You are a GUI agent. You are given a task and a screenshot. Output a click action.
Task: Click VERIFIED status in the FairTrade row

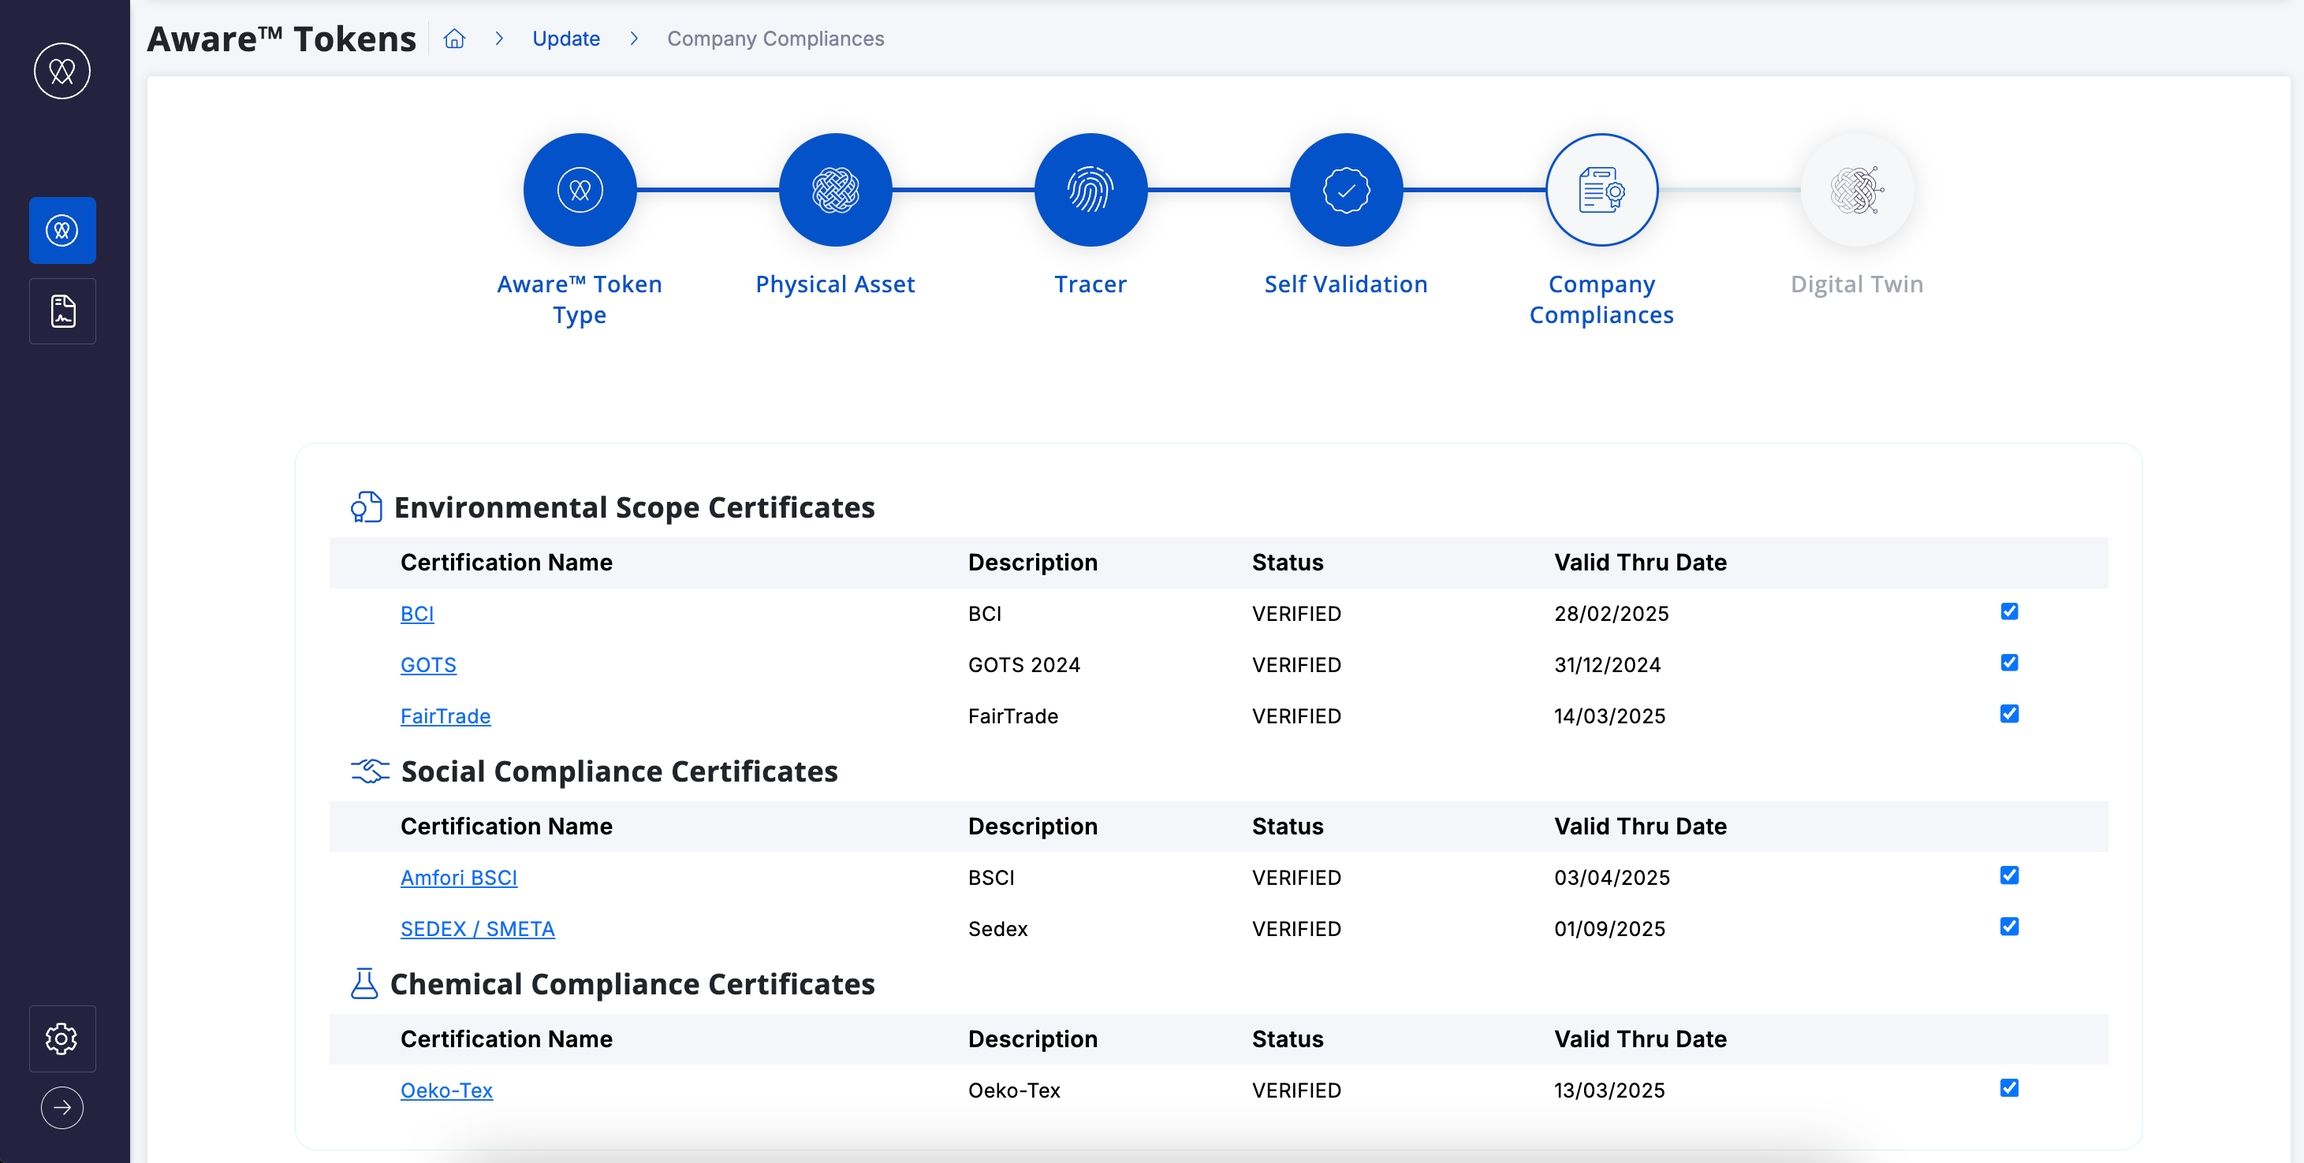(x=1296, y=716)
